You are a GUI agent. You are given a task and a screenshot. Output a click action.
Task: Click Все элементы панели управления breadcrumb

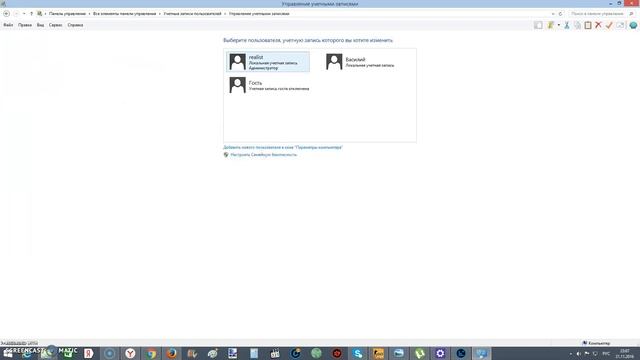pos(124,13)
